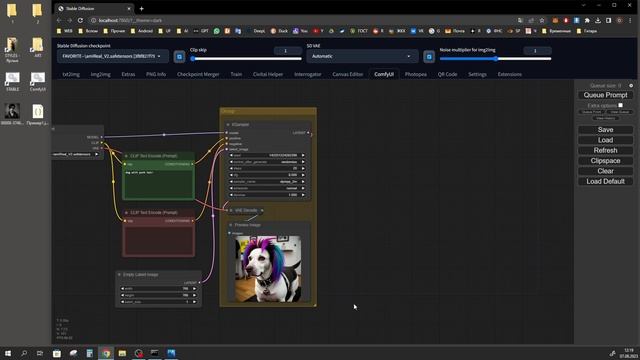Open WhatsApp bookmark icon
Viewport: 640px width, 360px height.
[x=217, y=31]
